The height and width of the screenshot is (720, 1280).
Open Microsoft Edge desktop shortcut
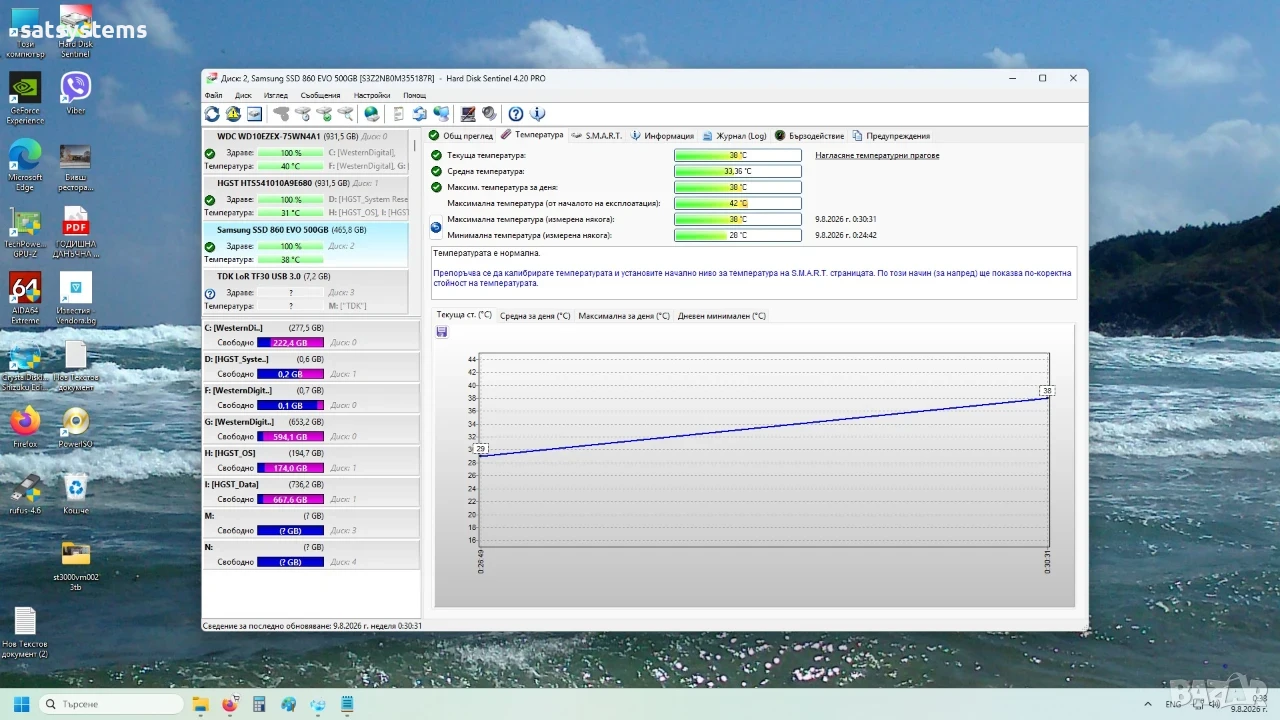point(25,165)
